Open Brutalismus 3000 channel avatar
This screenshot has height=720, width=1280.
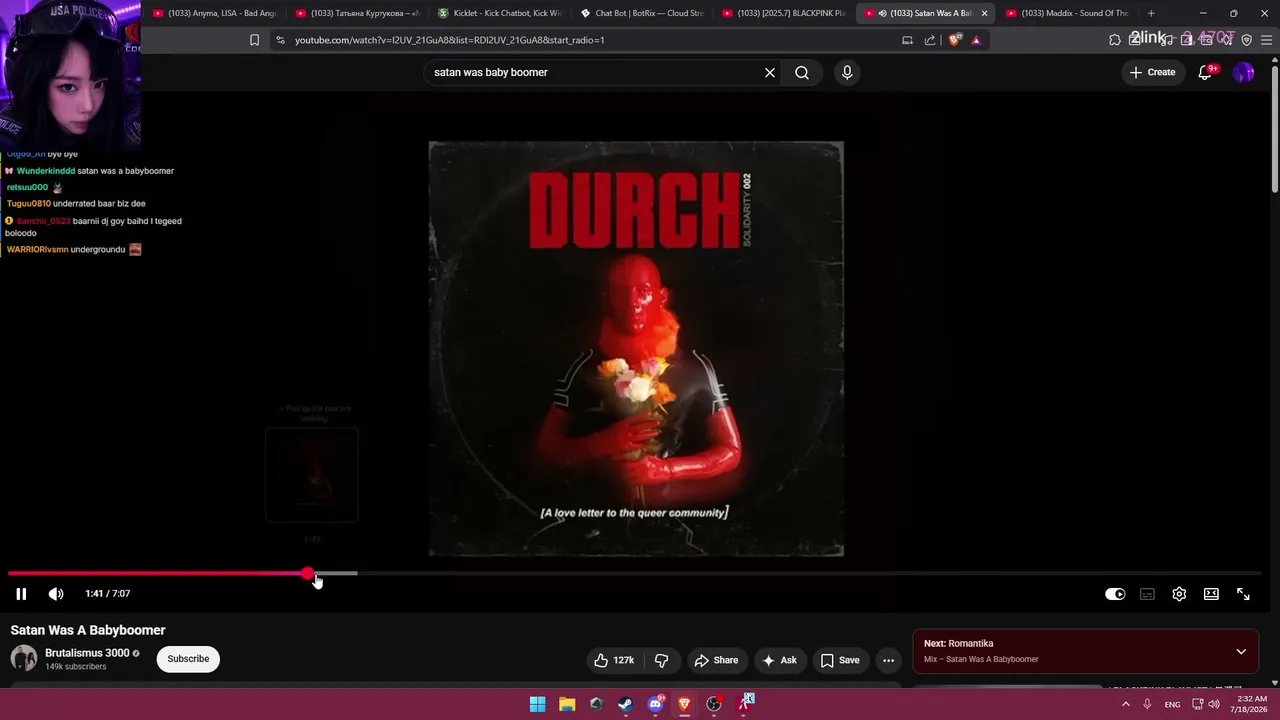pos(24,658)
